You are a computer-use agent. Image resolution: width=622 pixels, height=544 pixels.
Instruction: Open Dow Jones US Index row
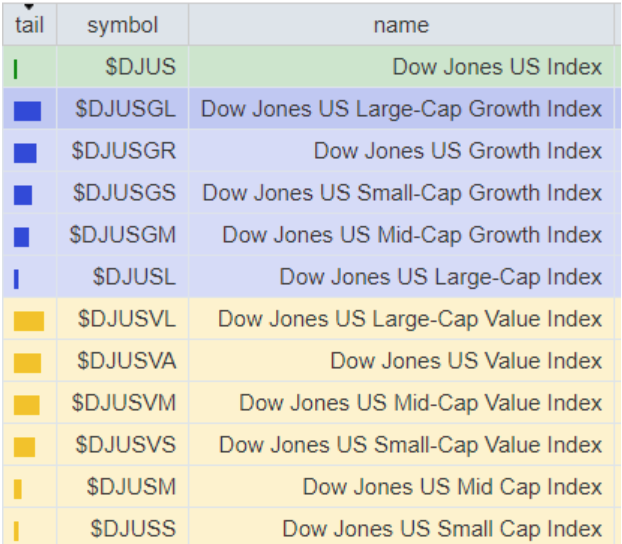click(497, 67)
